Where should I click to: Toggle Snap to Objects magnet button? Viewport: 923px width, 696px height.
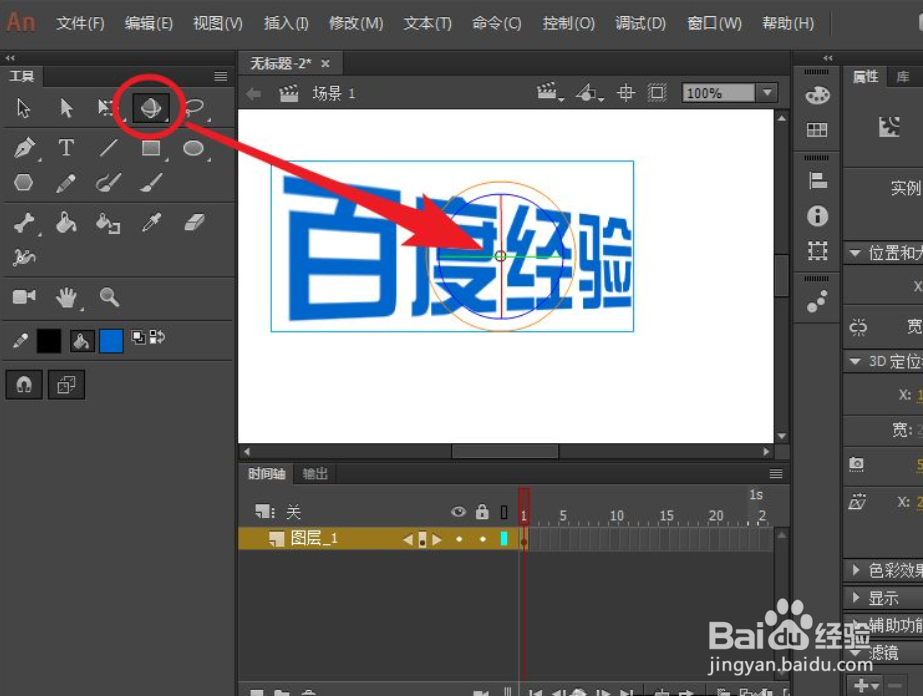pyautogui.click(x=24, y=385)
